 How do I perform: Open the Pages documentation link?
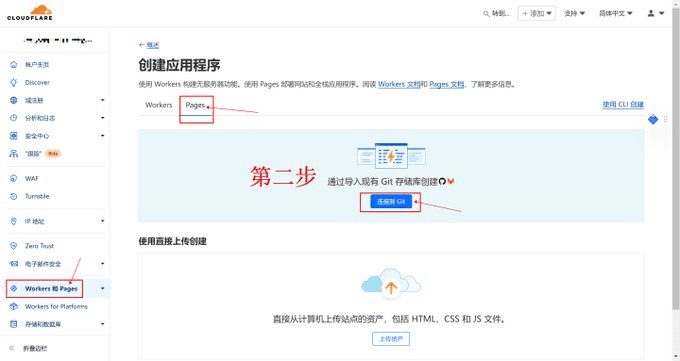coord(446,84)
